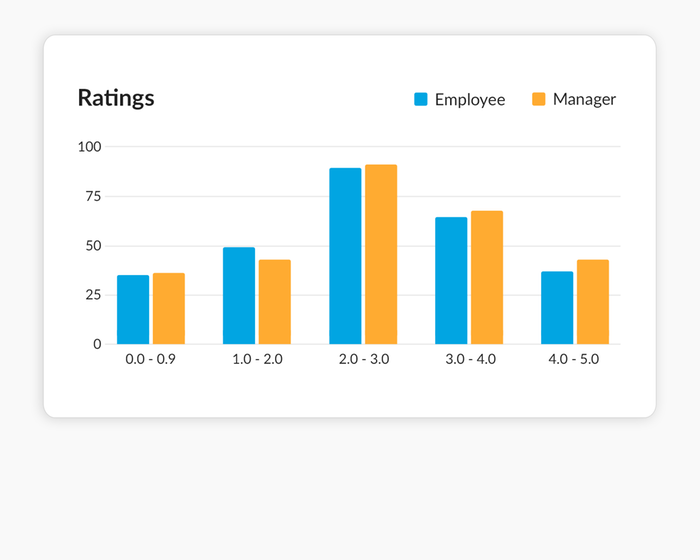This screenshot has width=700, height=560.
Task: Select Manager bar for 0.0 - 0.9
Action: (169, 309)
